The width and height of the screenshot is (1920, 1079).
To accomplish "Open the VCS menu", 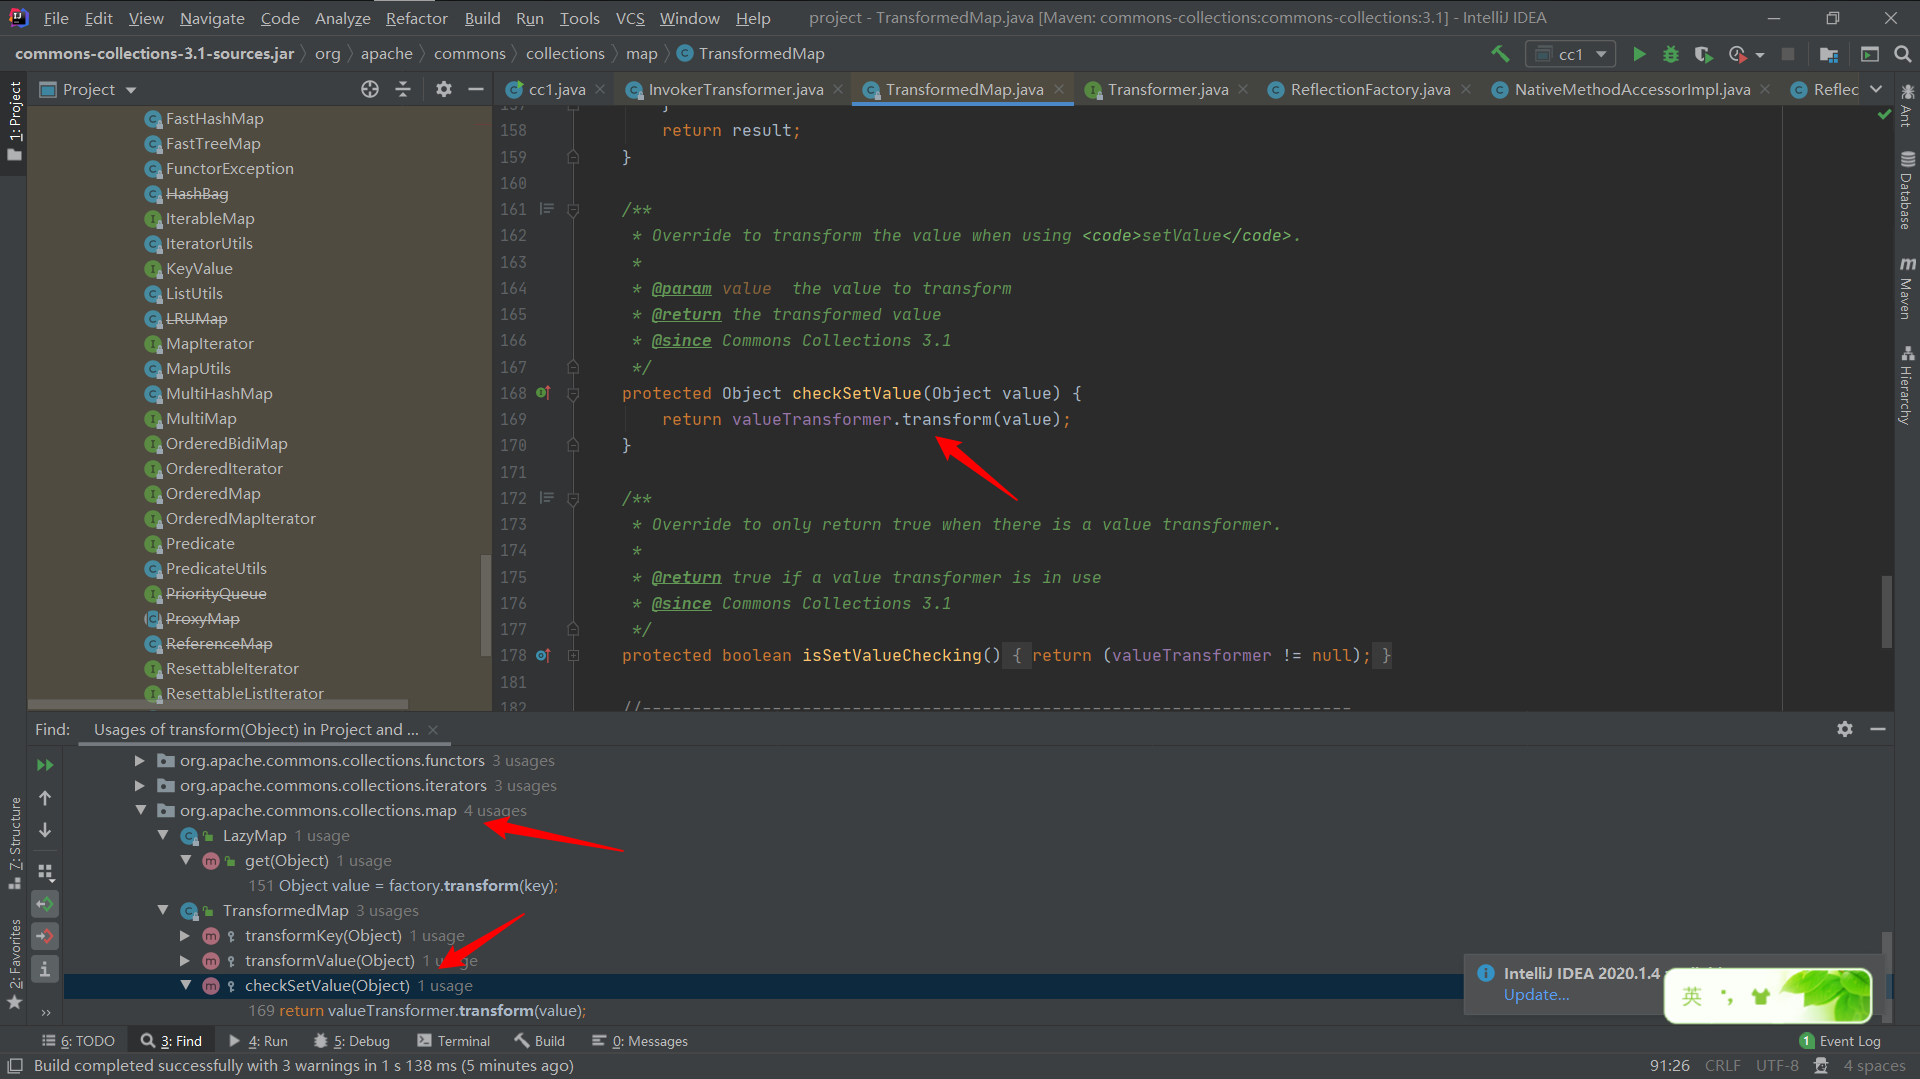I will 629,18.
